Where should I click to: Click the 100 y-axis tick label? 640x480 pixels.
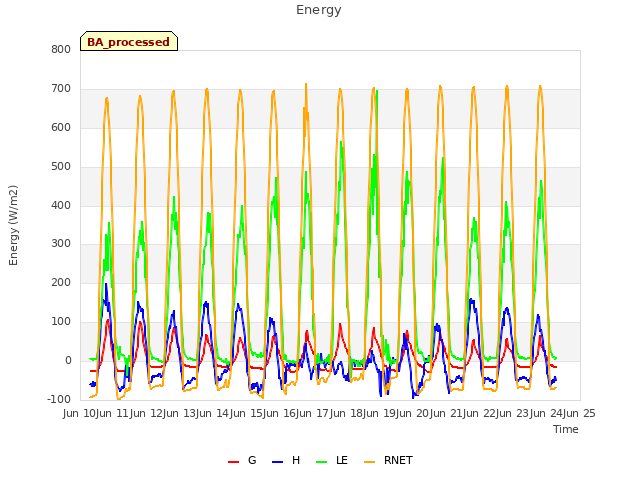(61, 322)
